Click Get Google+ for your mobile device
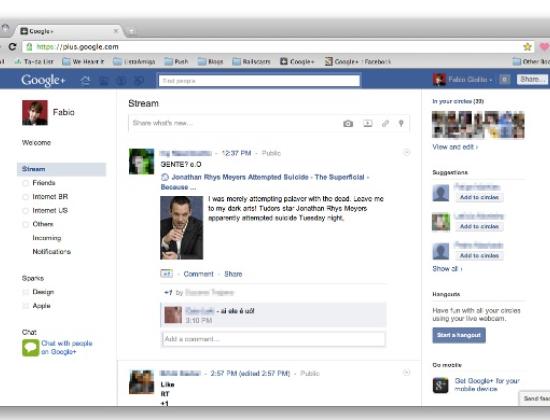This screenshot has height=420, width=550. click(487, 385)
